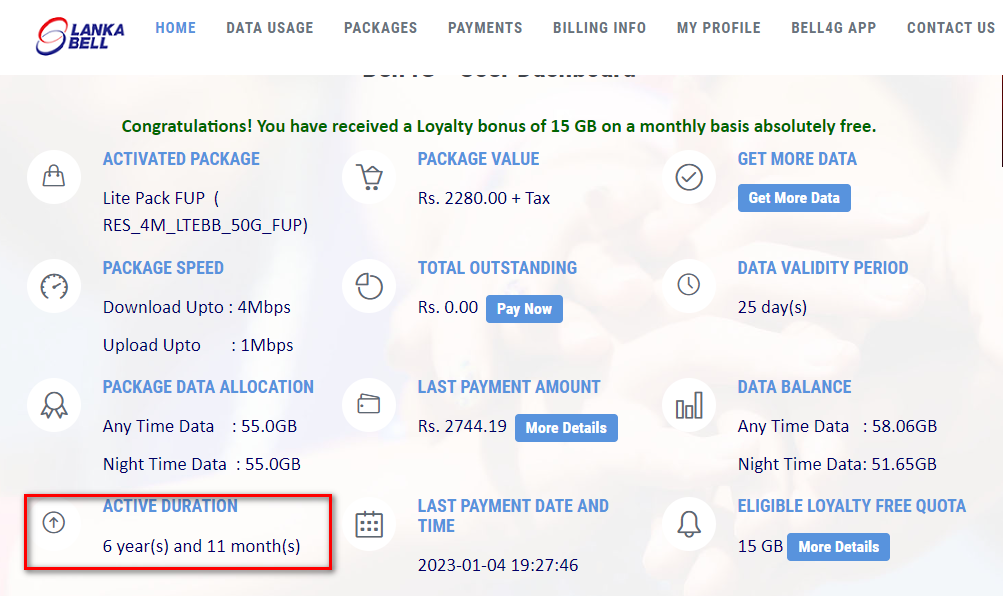This screenshot has height=600, width=1003.
Task: Click the Lanka Bell logo
Action: tap(81, 36)
